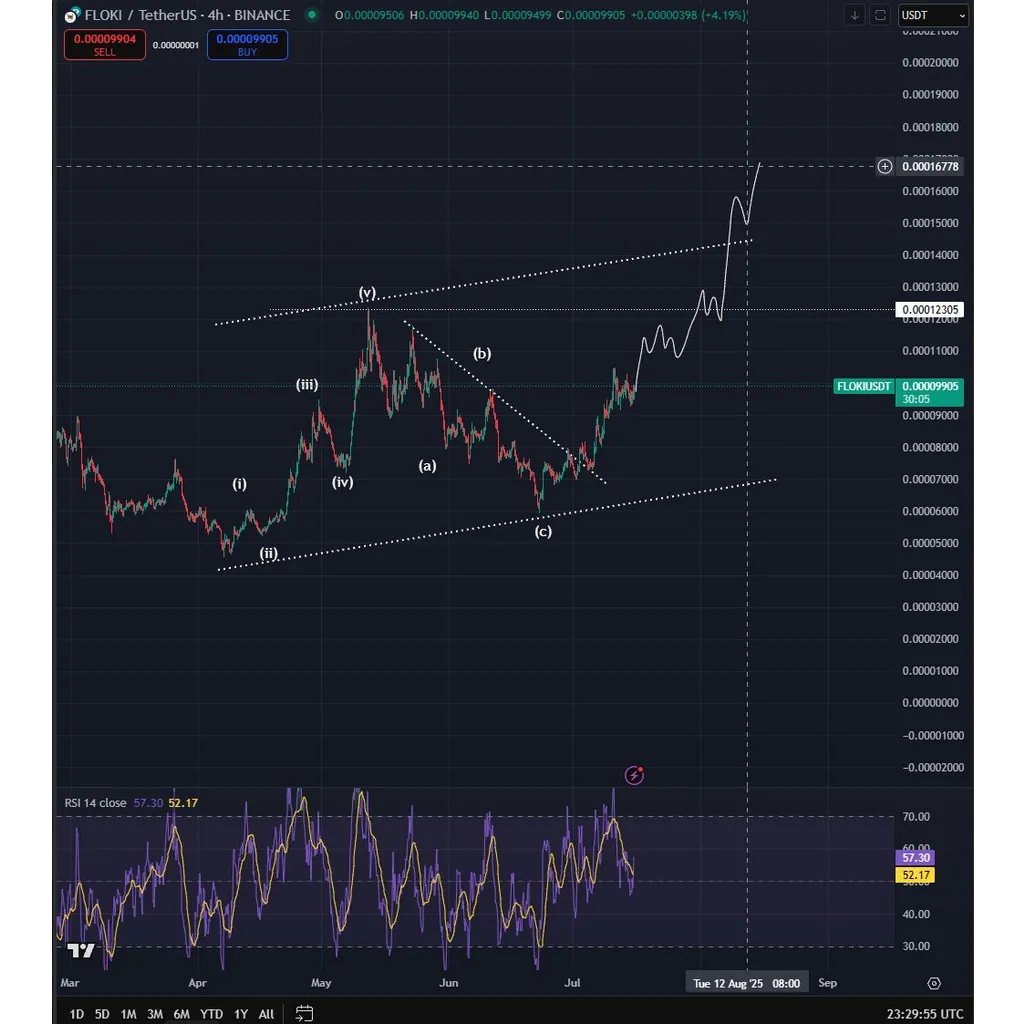Select the 1D time range
The image size is (1024, 1024).
(76, 1014)
